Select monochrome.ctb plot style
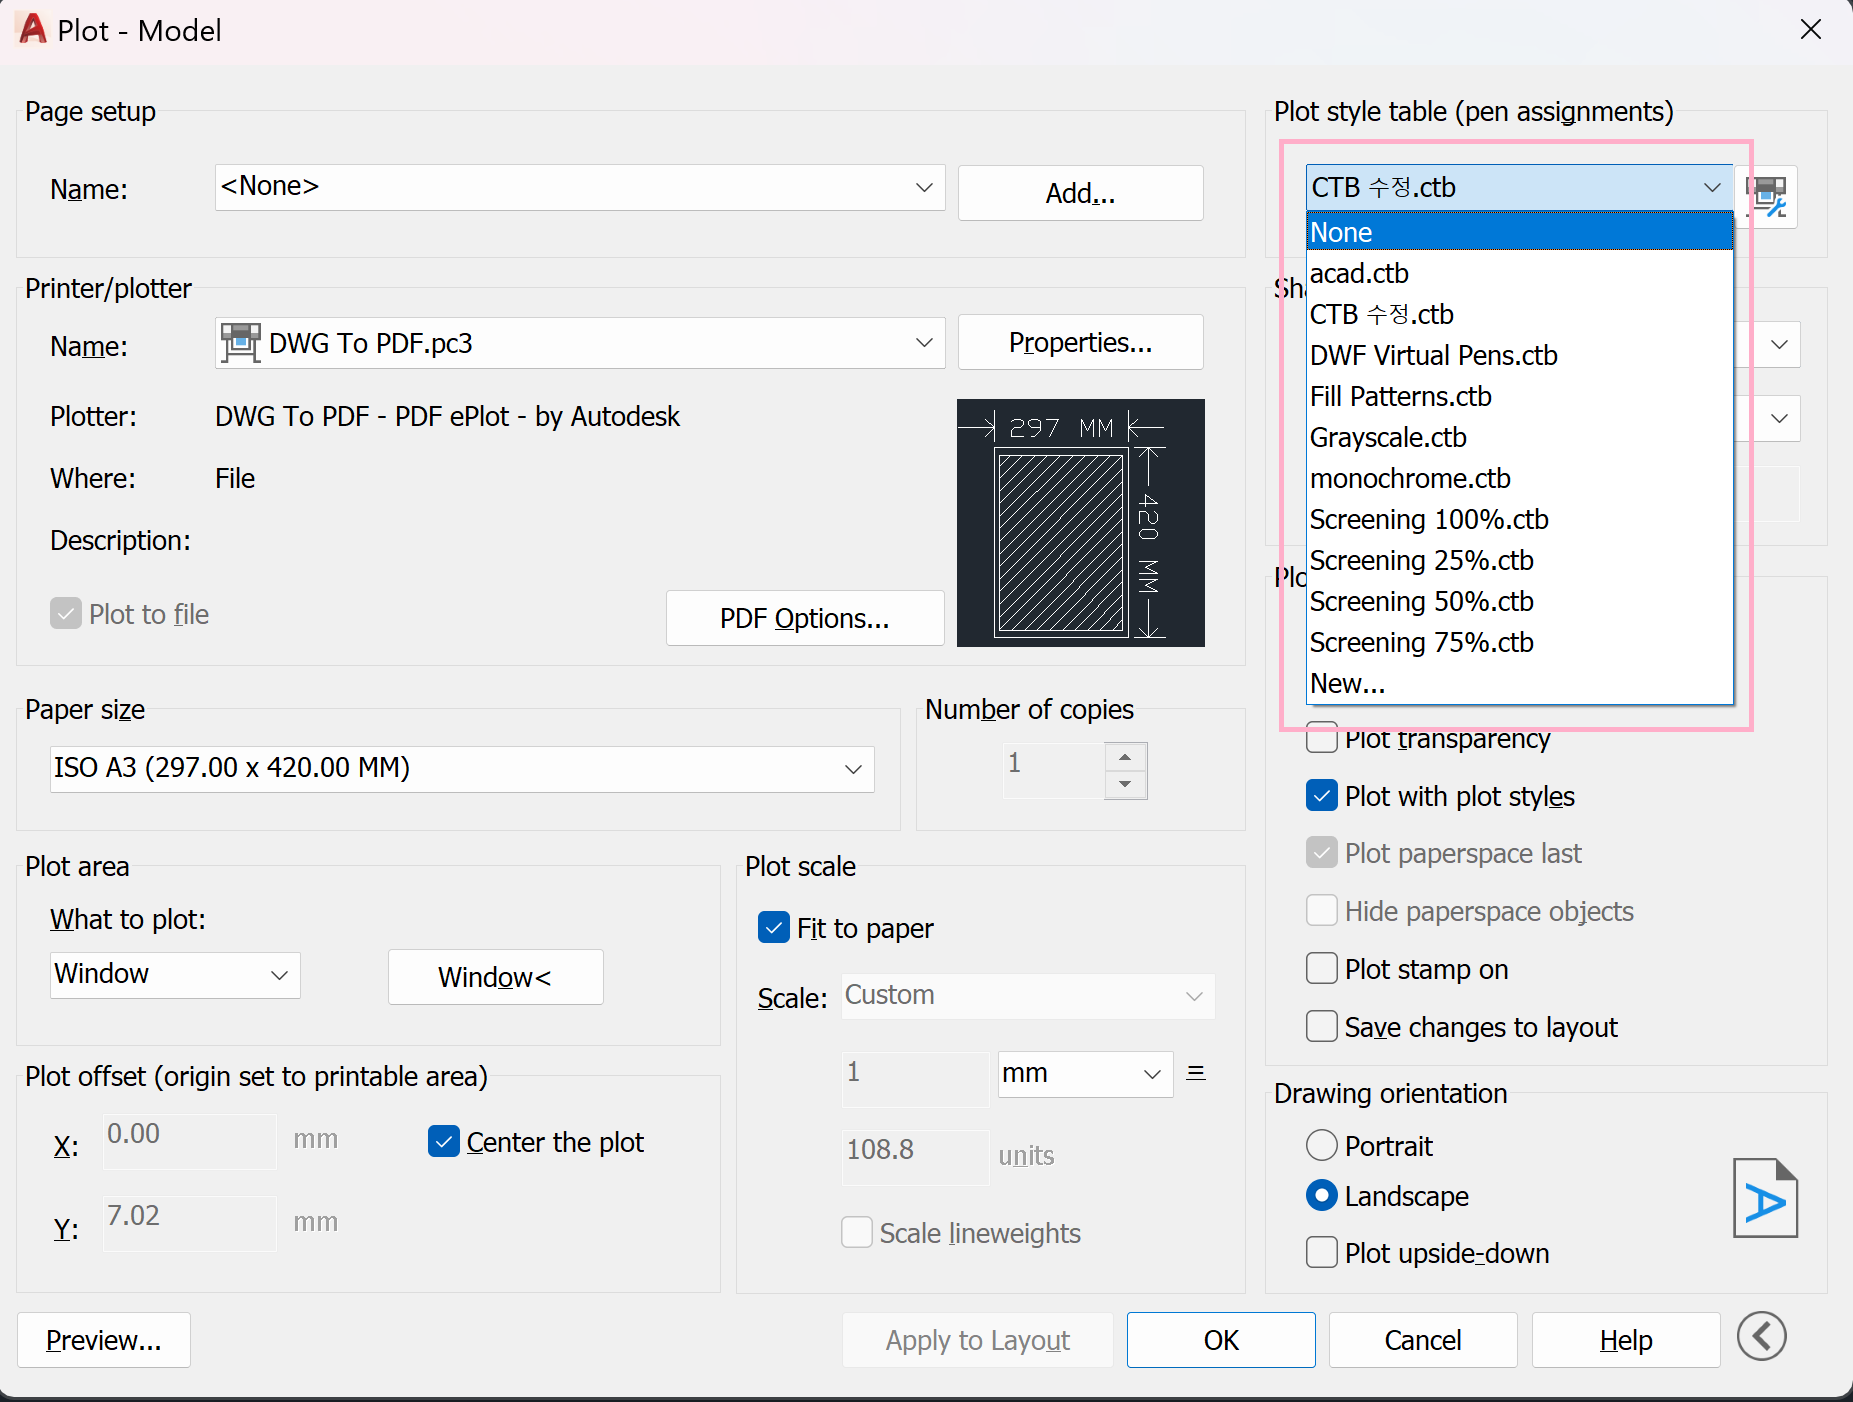The height and width of the screenshot is (1402, 1853). click(x=1519, y=478)
